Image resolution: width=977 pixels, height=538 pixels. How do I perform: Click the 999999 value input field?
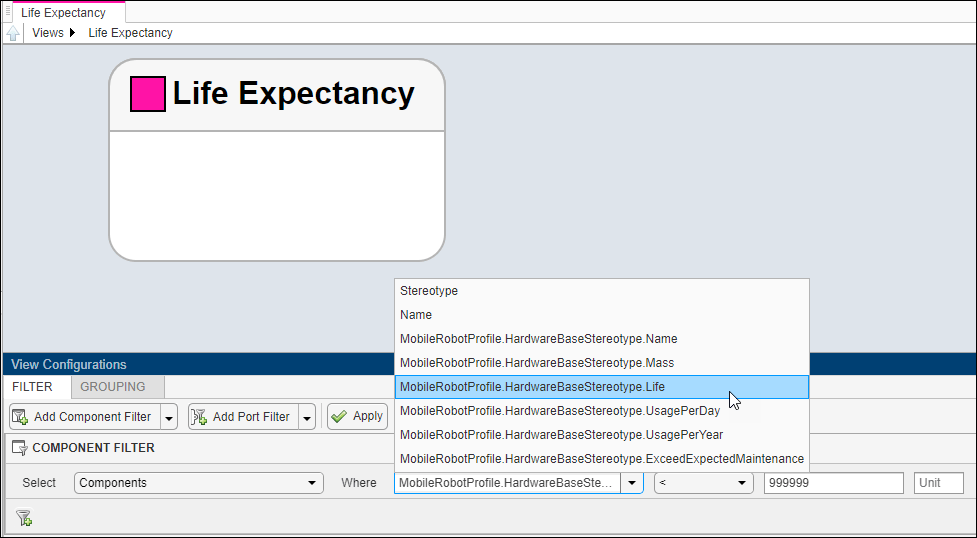[x=834, y=483]
